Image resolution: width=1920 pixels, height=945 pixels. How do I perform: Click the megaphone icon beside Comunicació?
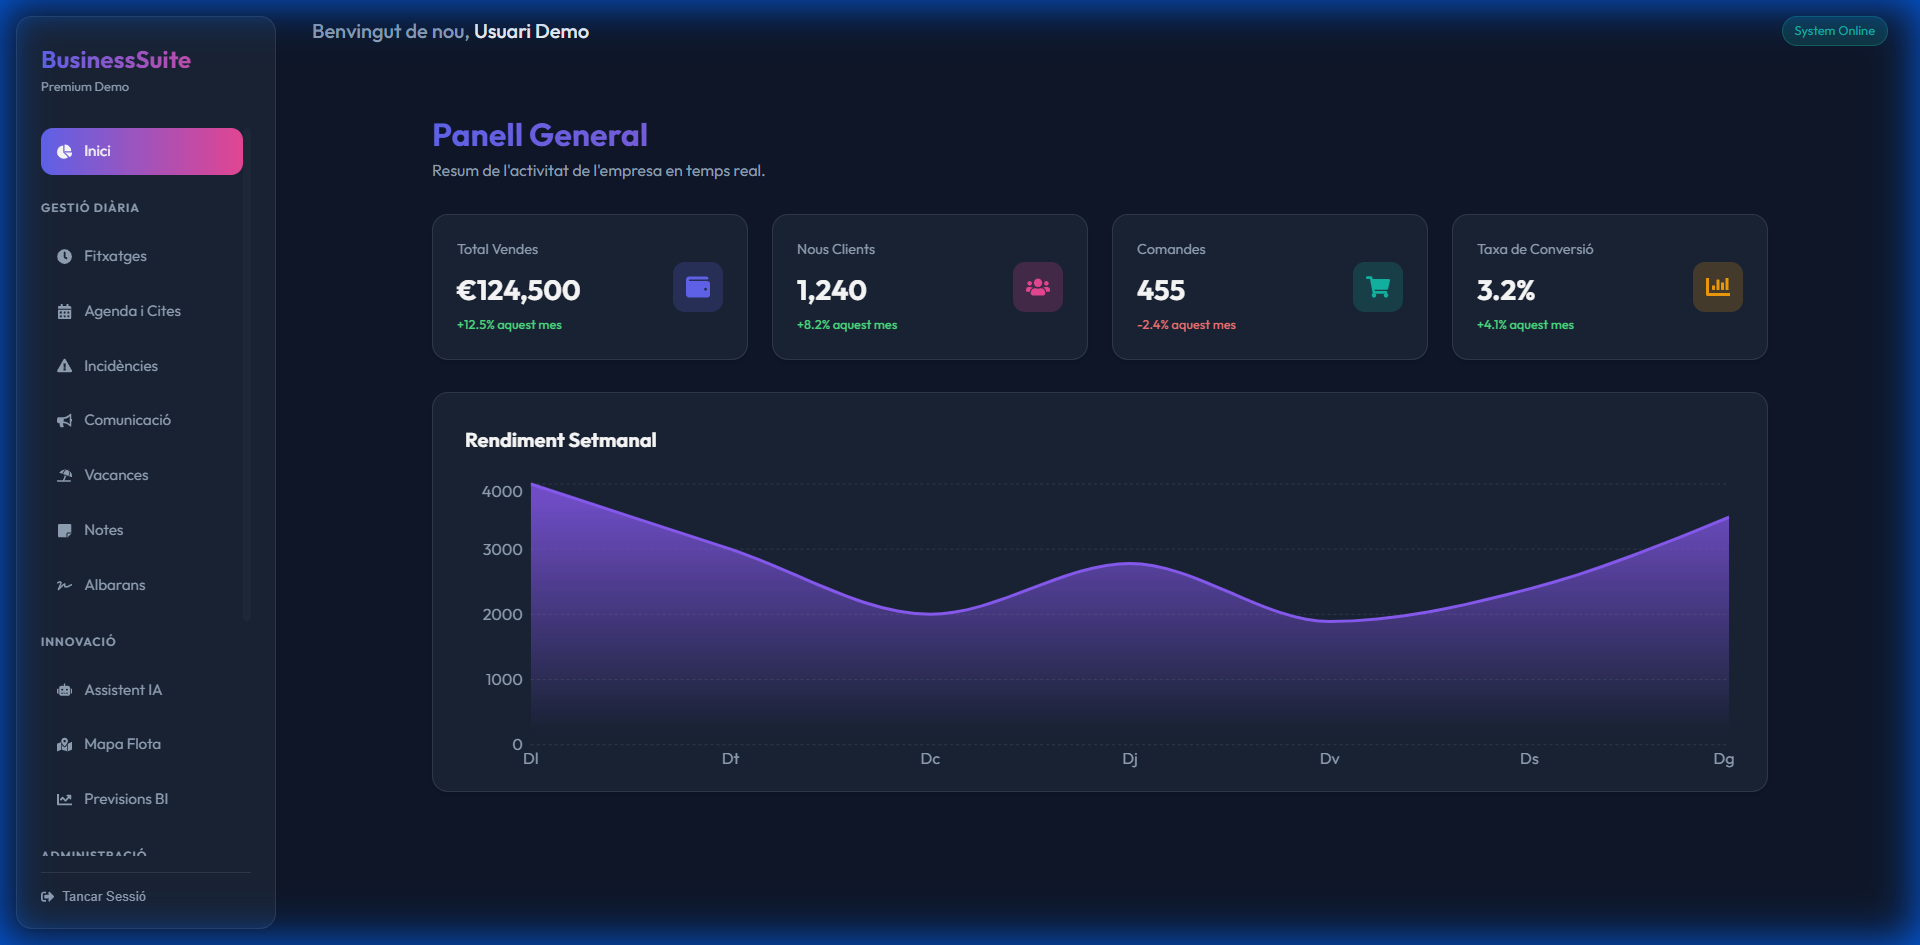[x=65, y=421]
